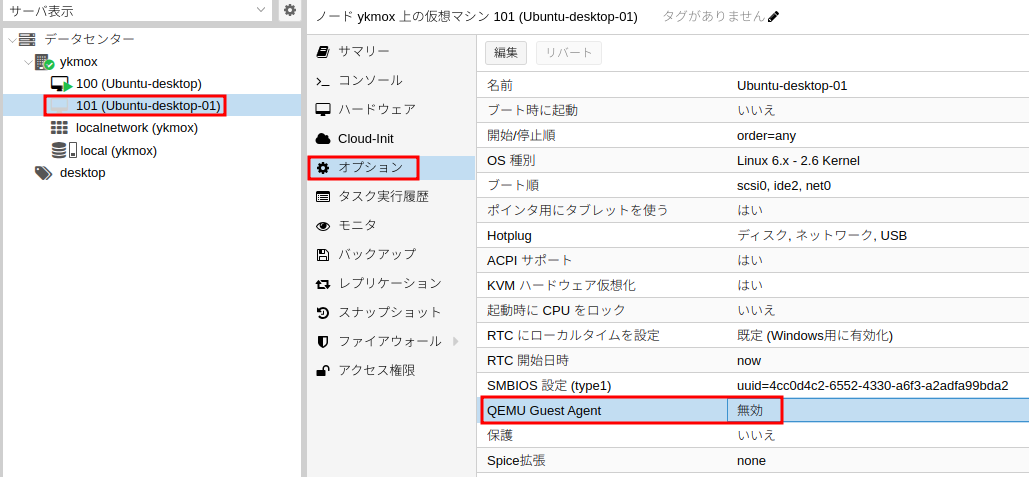Select the 名前 option row
The height and width of the screenshot is (477, 1029).
click(x=753, y=85)
